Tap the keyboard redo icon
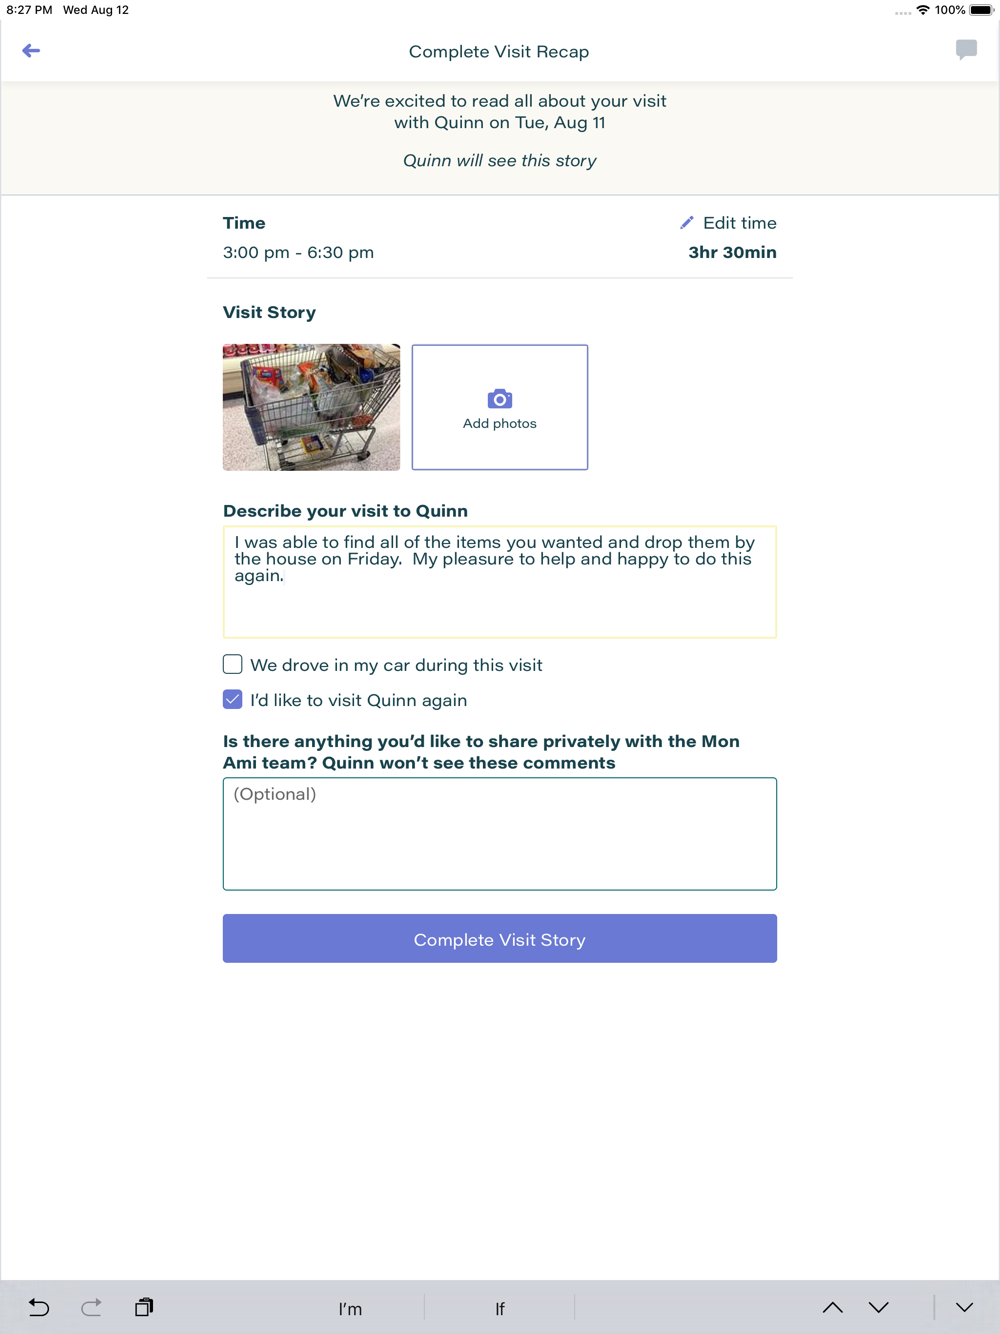Screen dimensions: 1000x1334 (x=91, y=1307)
